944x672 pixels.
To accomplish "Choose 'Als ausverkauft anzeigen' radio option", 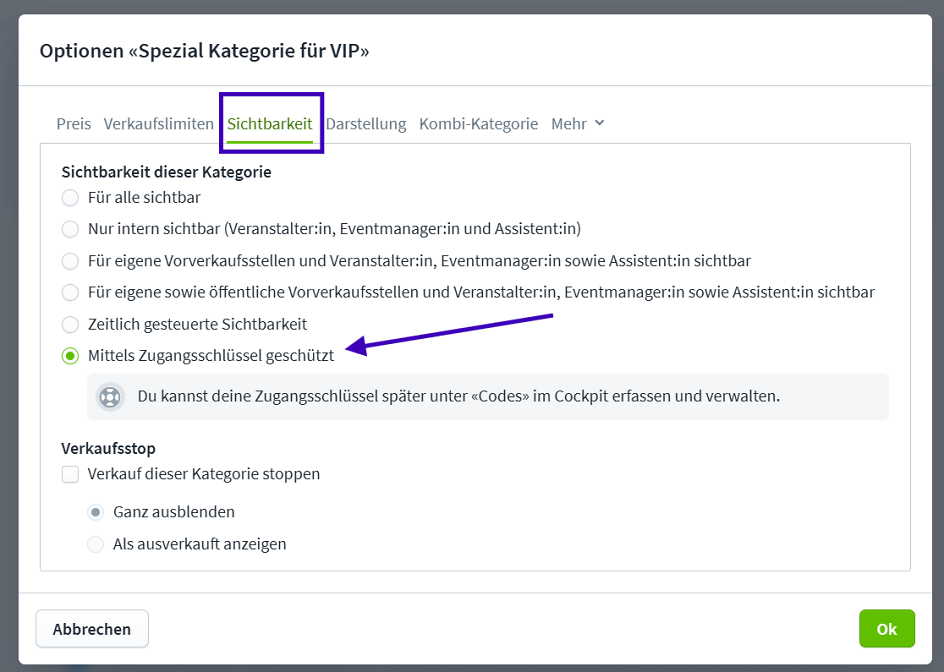I will click(96, 545).
